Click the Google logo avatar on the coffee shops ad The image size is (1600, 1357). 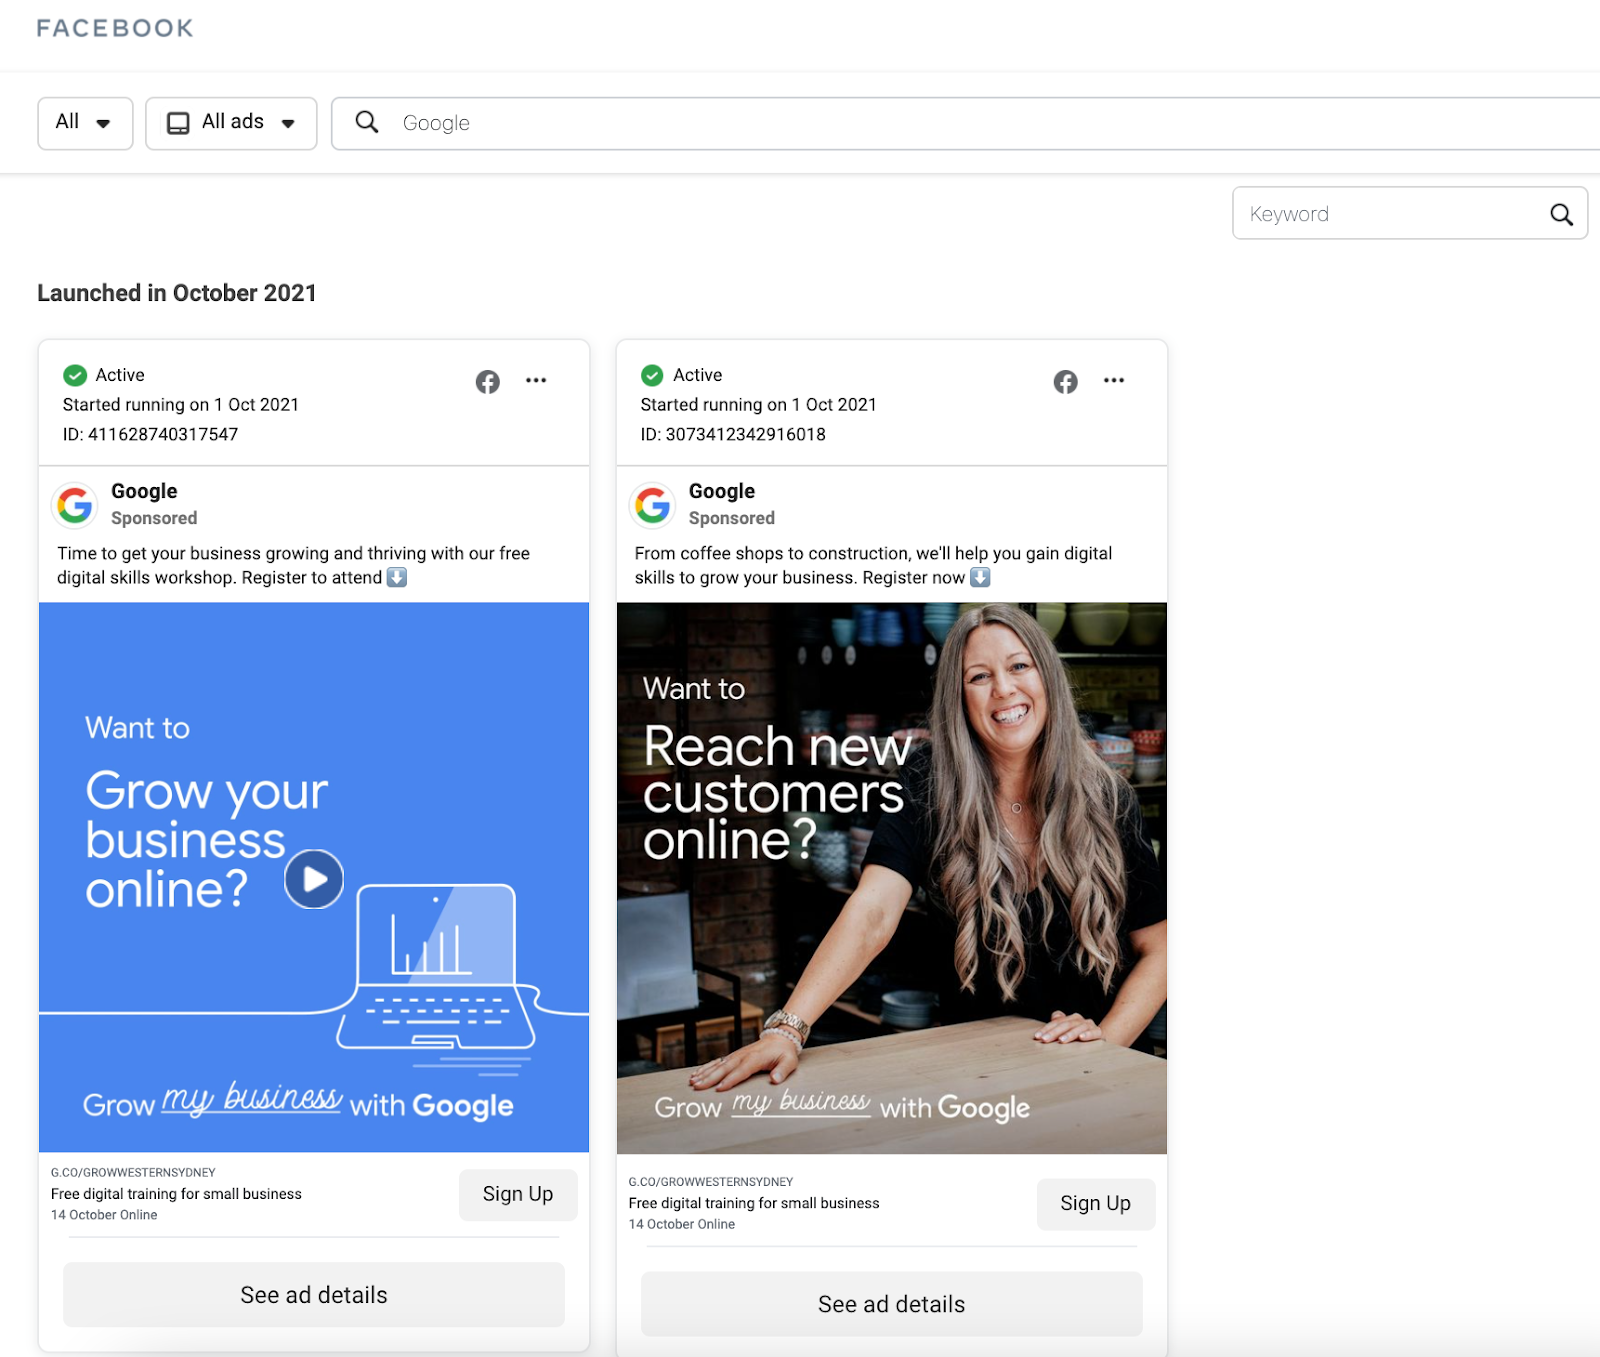pyautogui.click(x=653, y=505)
